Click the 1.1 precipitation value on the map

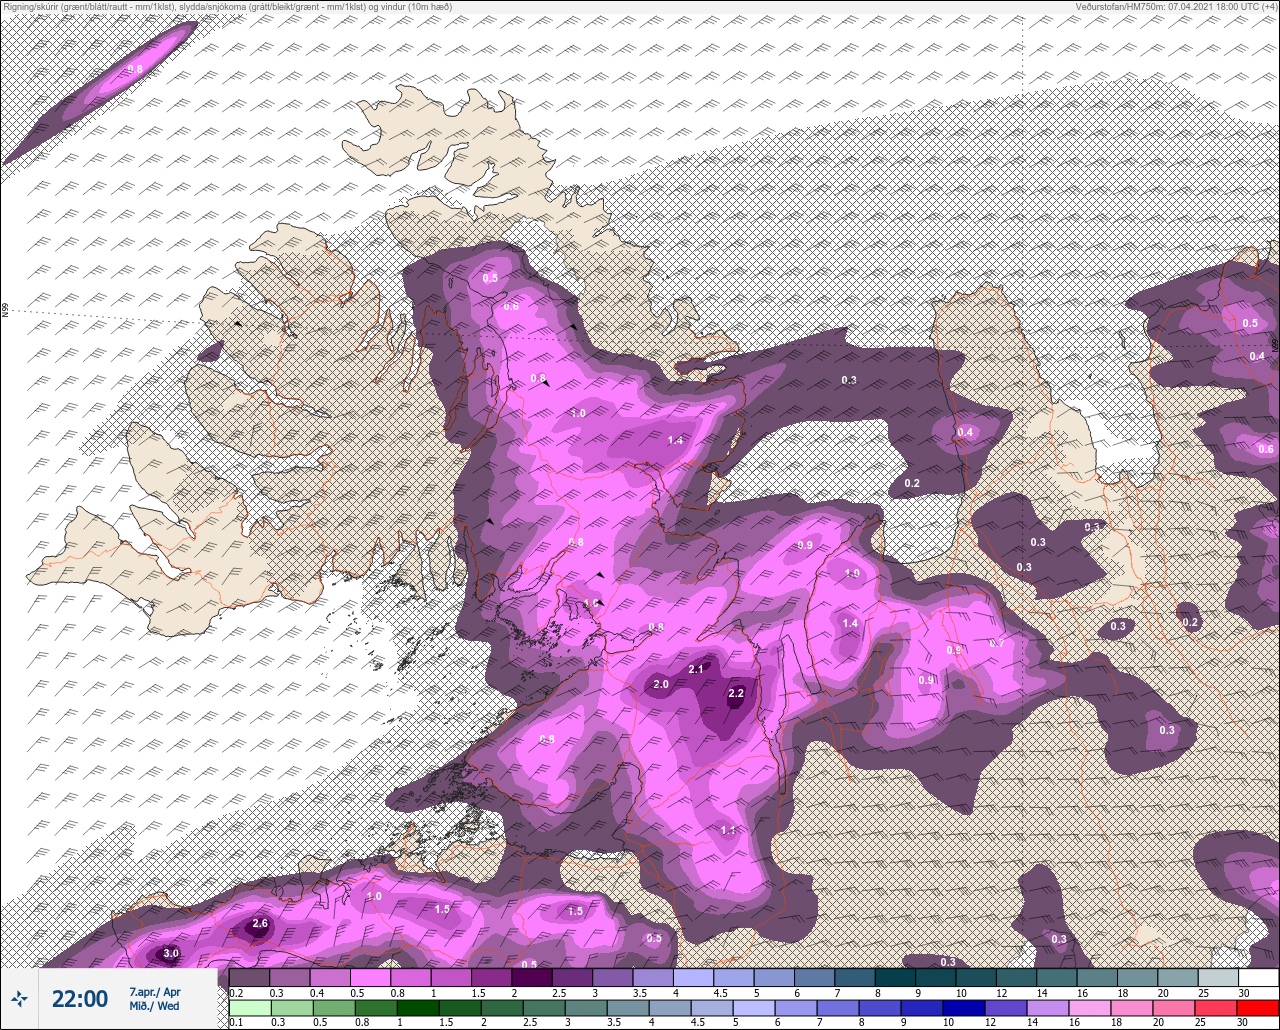pos(728,830)
